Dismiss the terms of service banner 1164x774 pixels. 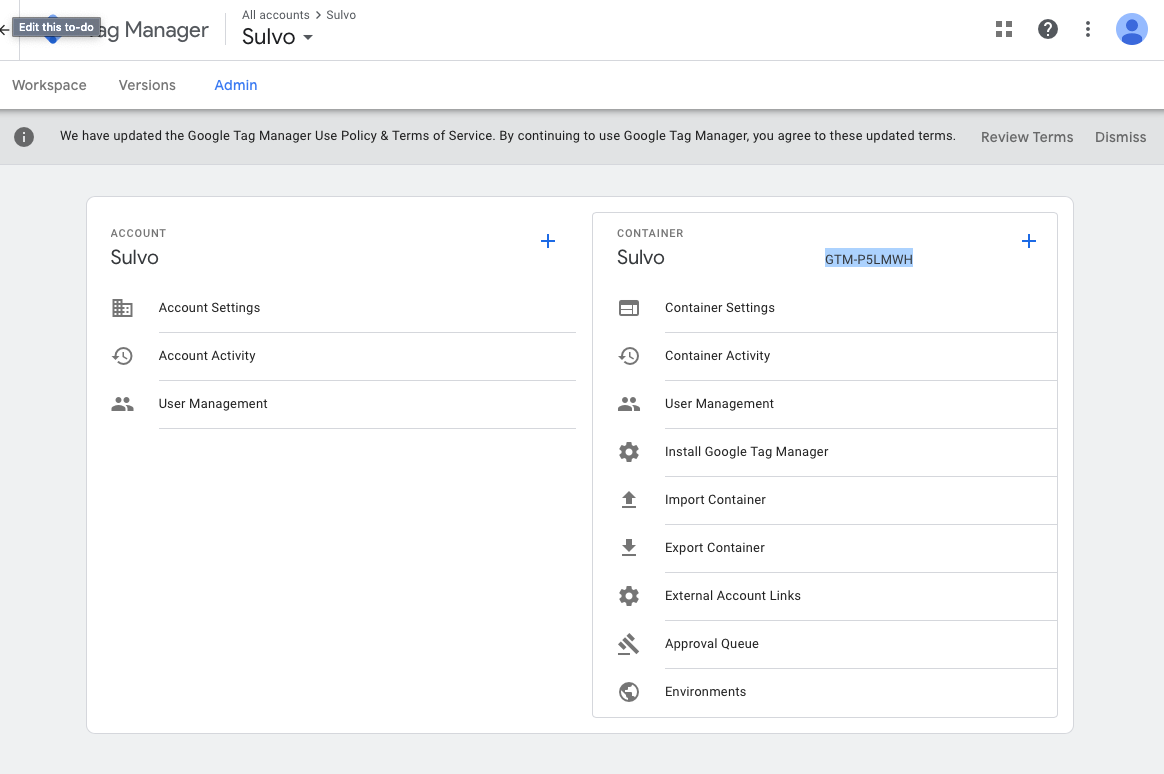pyautogui.click(x=1120, y=137)
